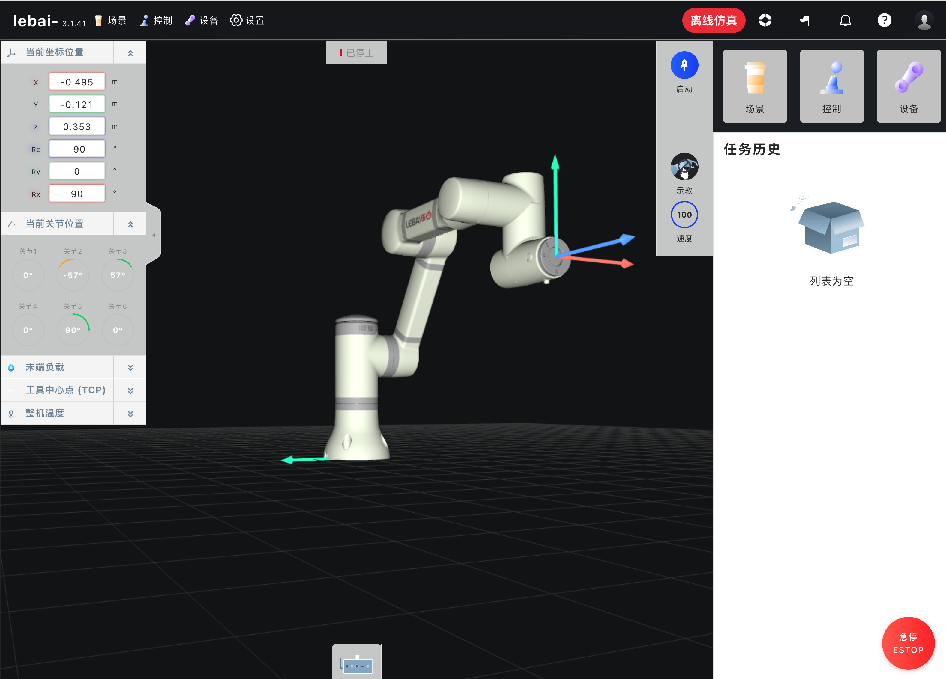
Task: Expand the 末端负载 section
Action: click(130, 367)
